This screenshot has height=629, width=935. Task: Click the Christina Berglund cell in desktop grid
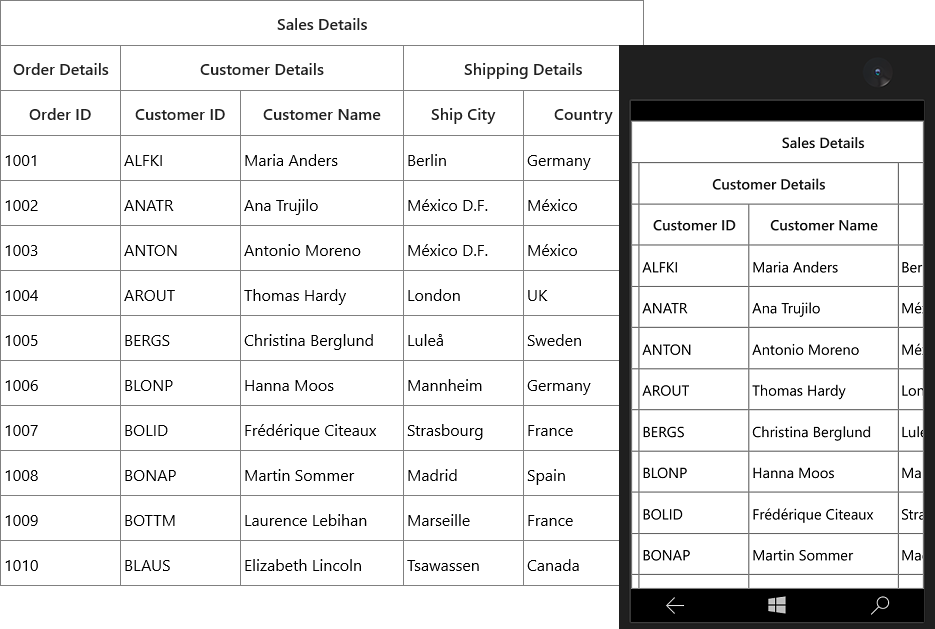(322, 339)
